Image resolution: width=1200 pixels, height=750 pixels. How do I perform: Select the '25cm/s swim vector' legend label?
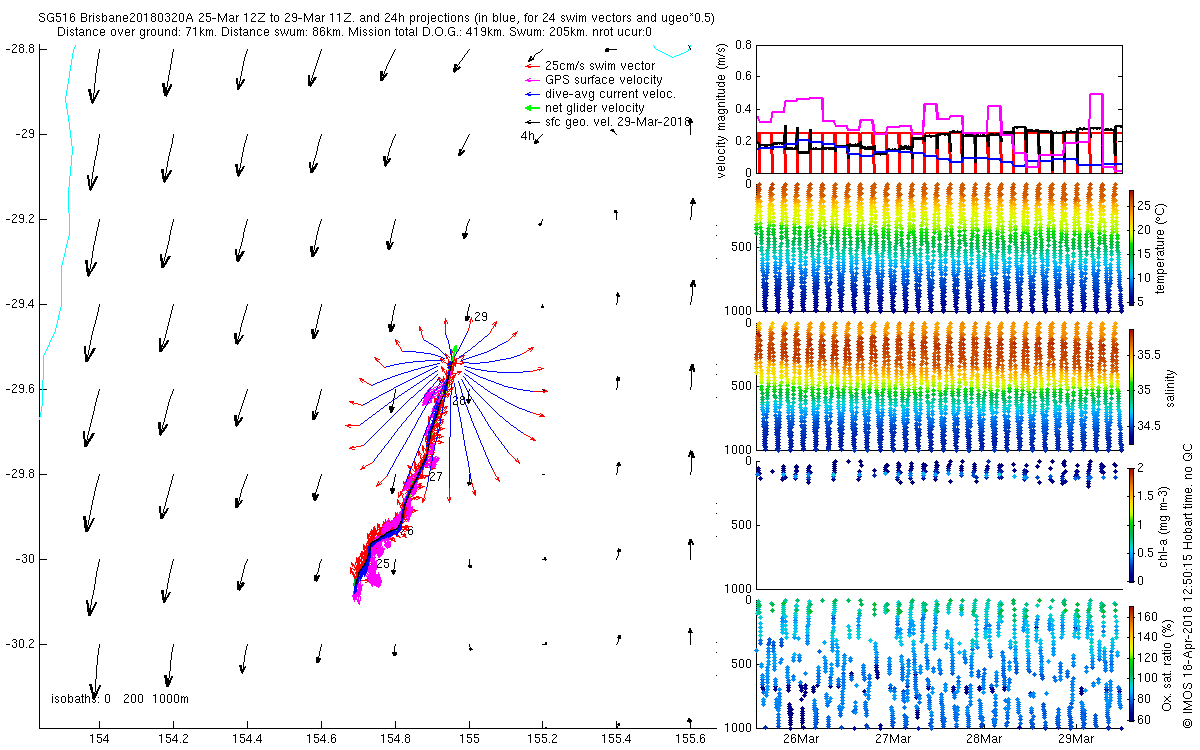[x=601, y=66]
